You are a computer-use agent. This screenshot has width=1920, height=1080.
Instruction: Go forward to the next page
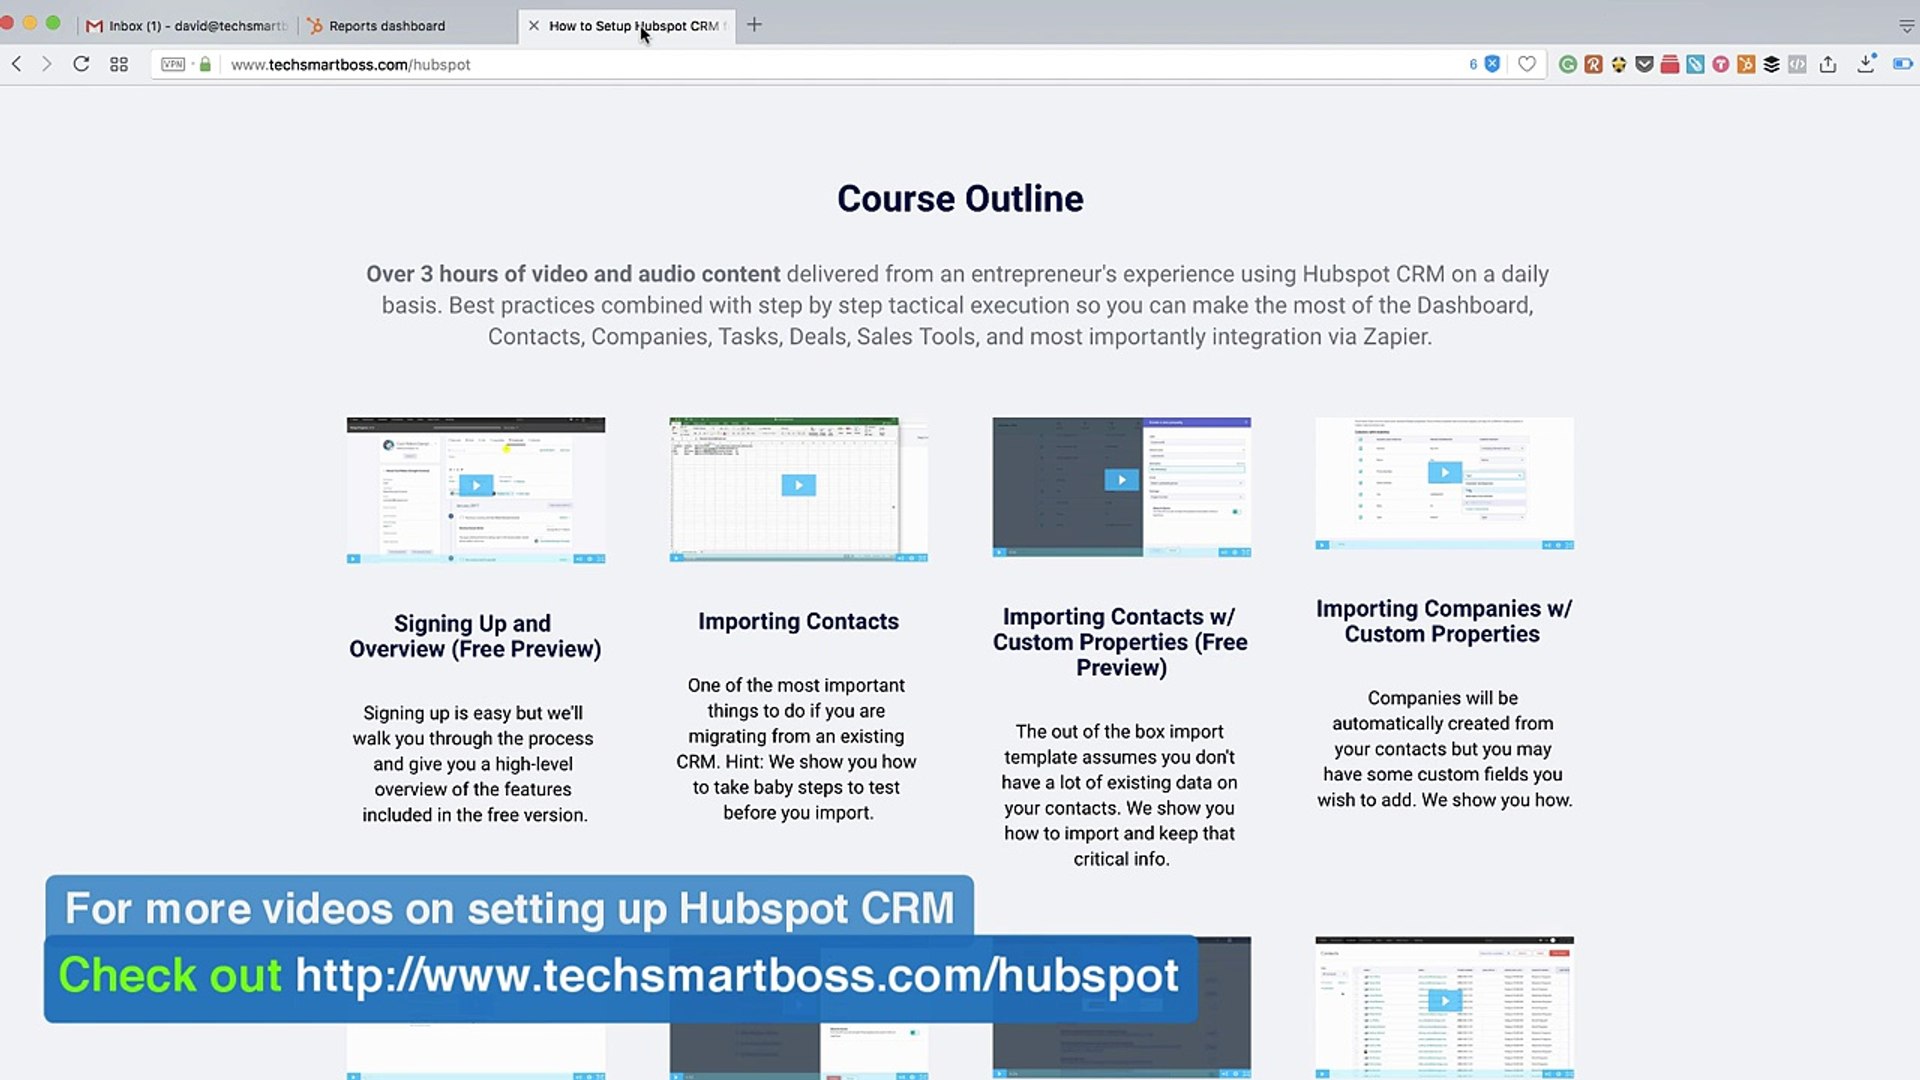point(46,64)
